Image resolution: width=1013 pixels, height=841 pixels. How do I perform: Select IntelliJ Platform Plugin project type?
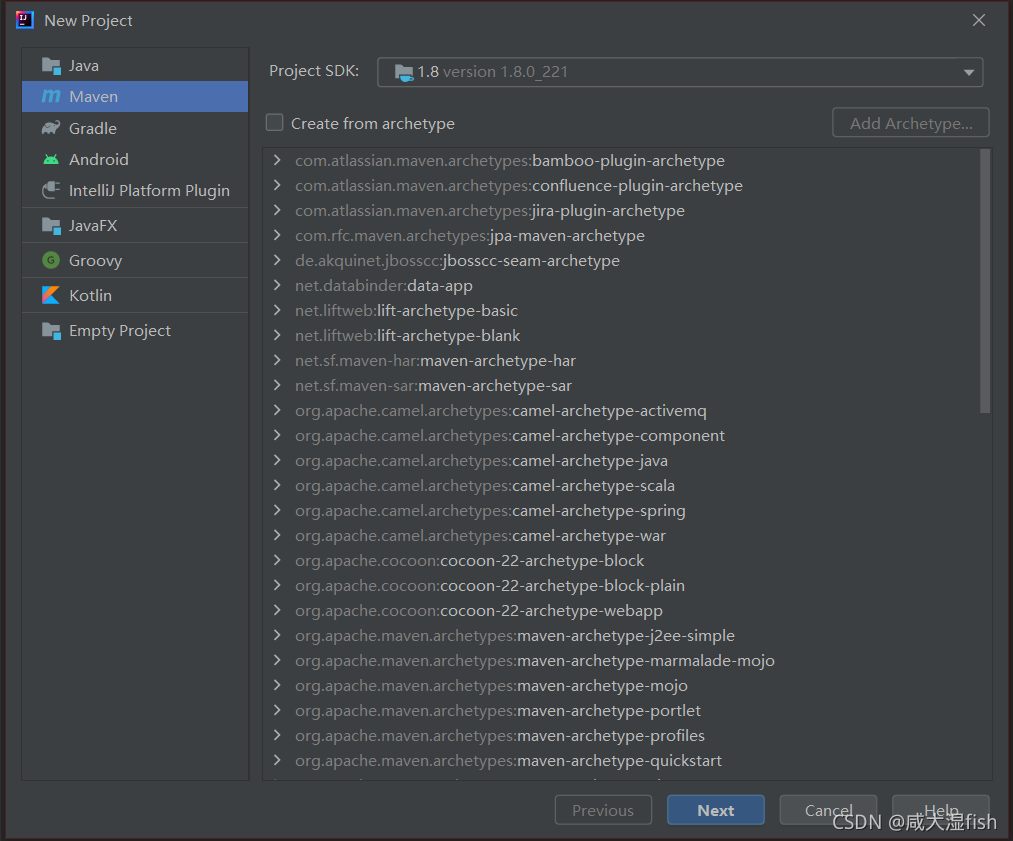coord(135,190)
